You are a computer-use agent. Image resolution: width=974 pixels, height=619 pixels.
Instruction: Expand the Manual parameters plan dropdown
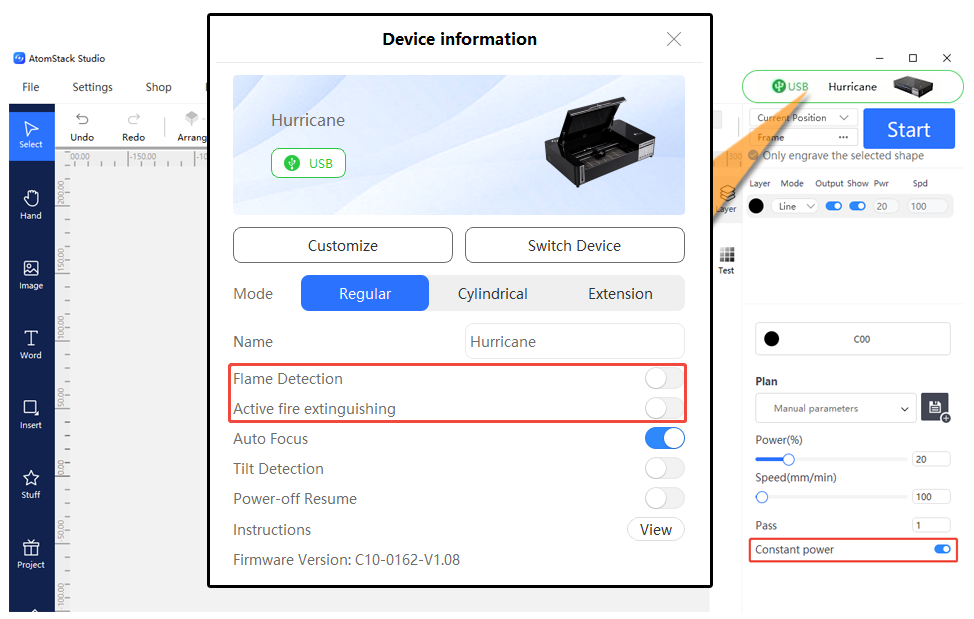(835, 408)
